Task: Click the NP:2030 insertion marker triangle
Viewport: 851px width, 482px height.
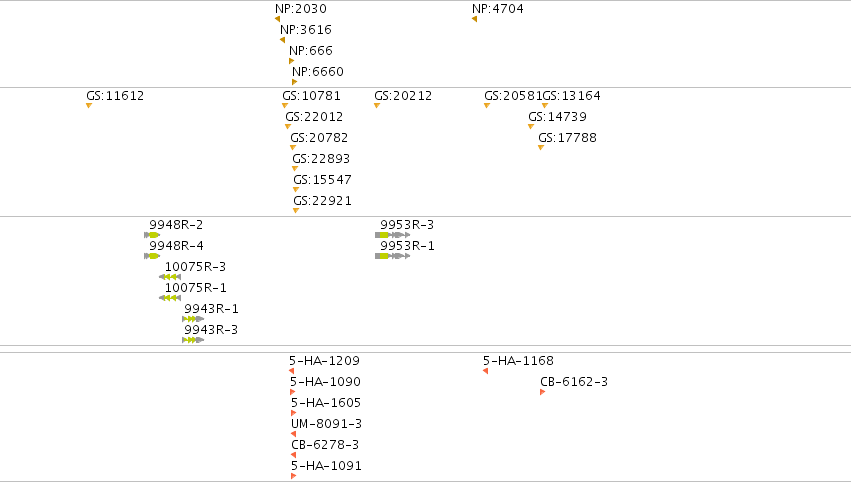Action: [277, 19]
